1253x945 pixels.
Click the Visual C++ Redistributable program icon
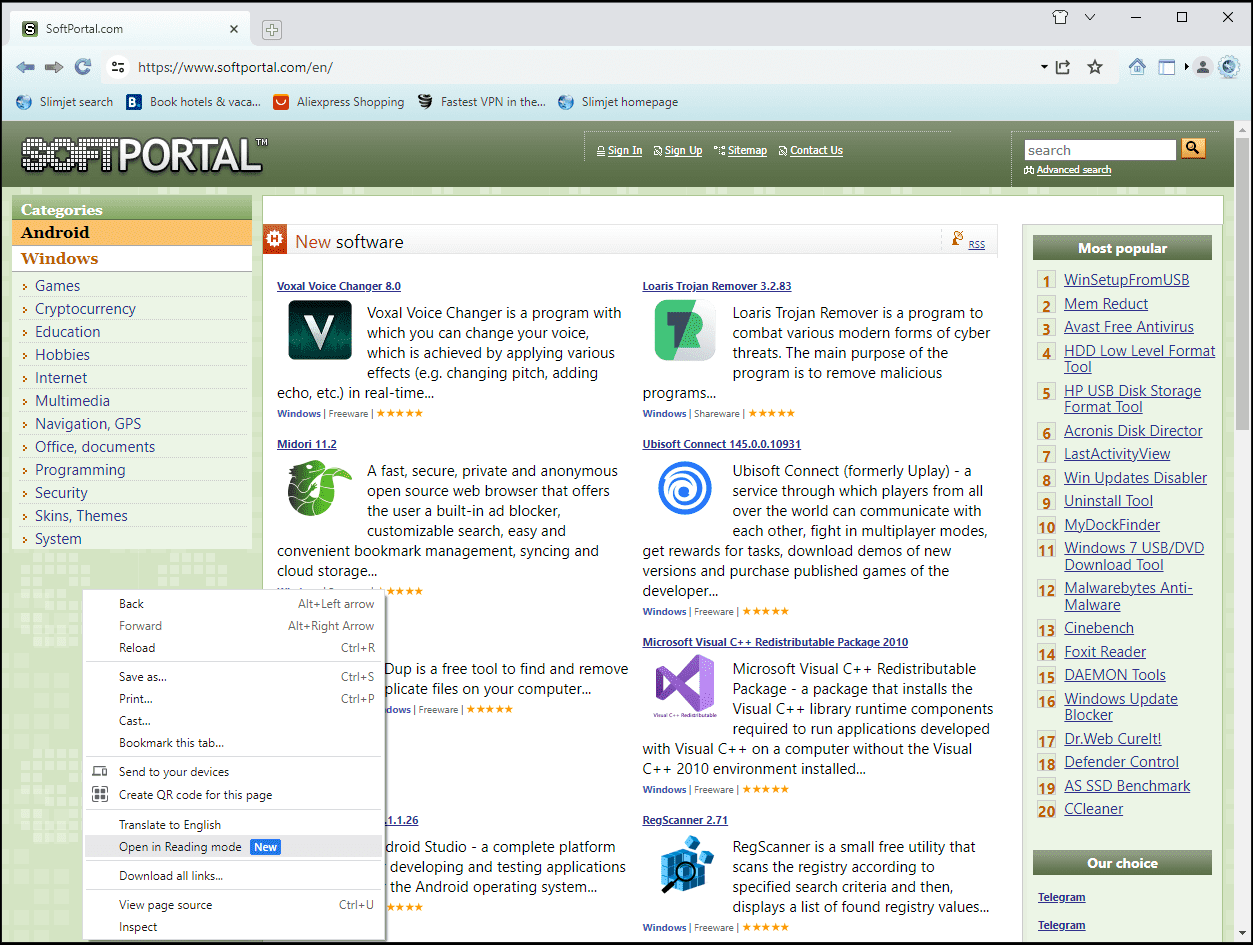point(685,686)
